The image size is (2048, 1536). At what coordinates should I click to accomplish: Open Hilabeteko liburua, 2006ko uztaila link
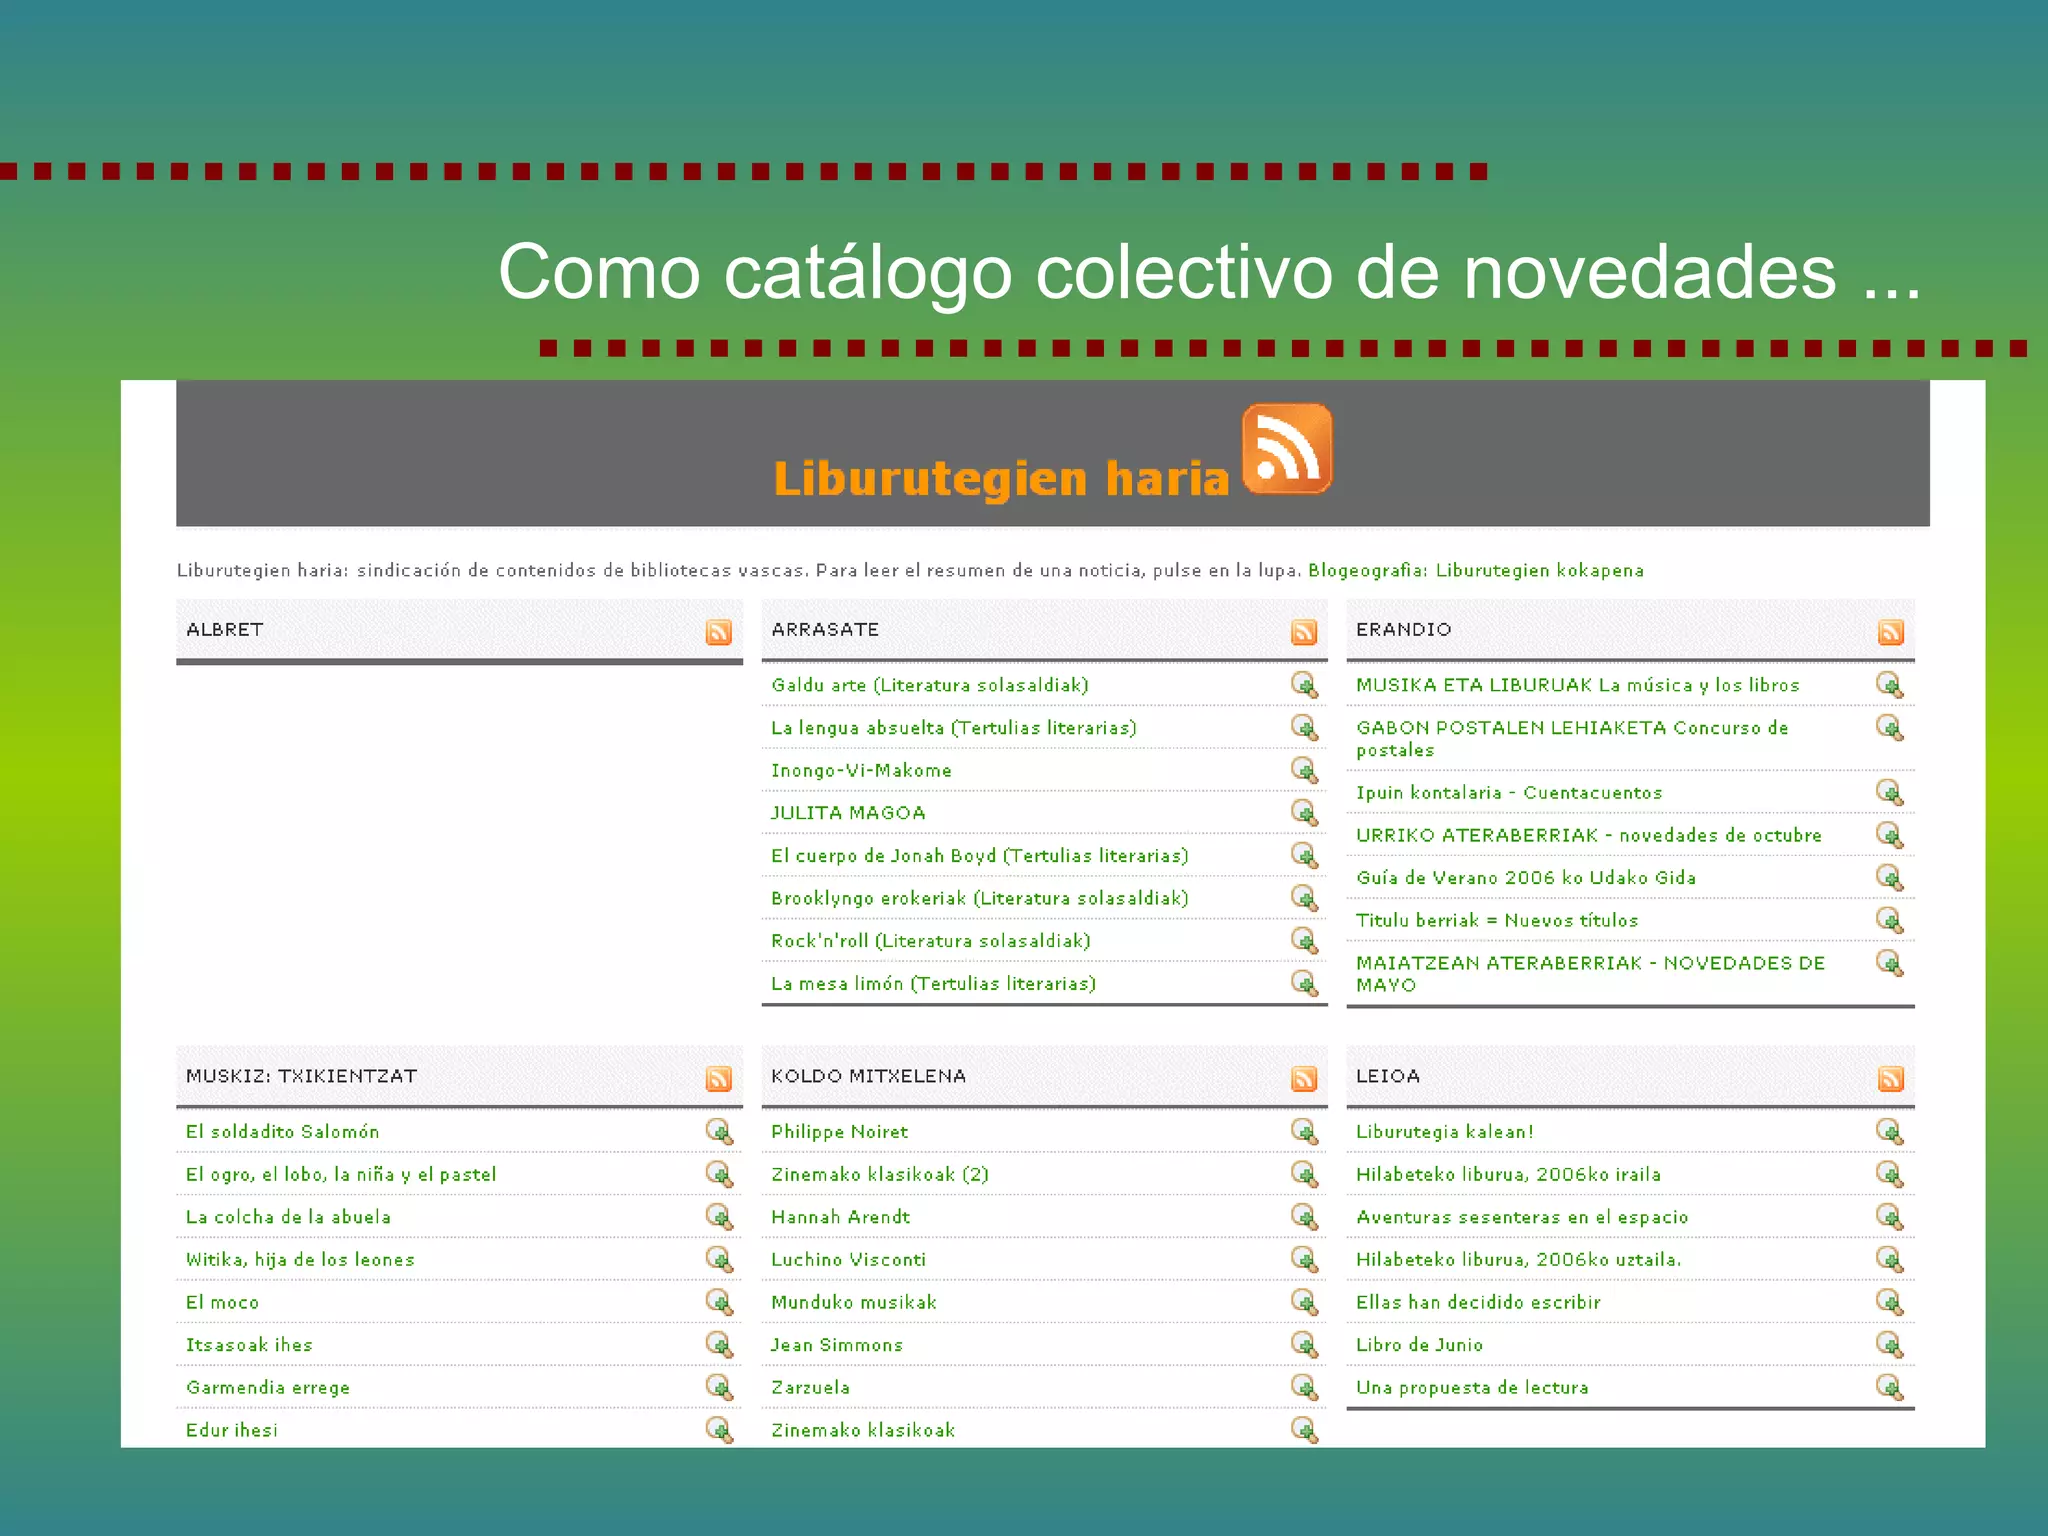(x=1518, y=1259)
